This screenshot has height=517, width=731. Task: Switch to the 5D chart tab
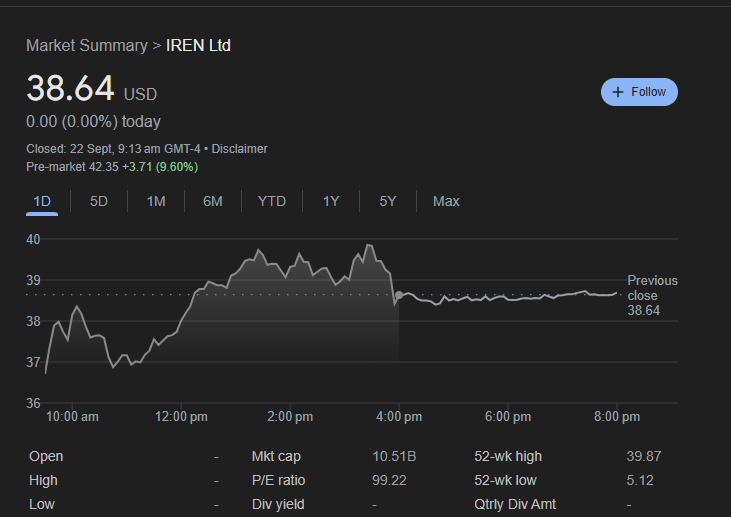[99, 201]
